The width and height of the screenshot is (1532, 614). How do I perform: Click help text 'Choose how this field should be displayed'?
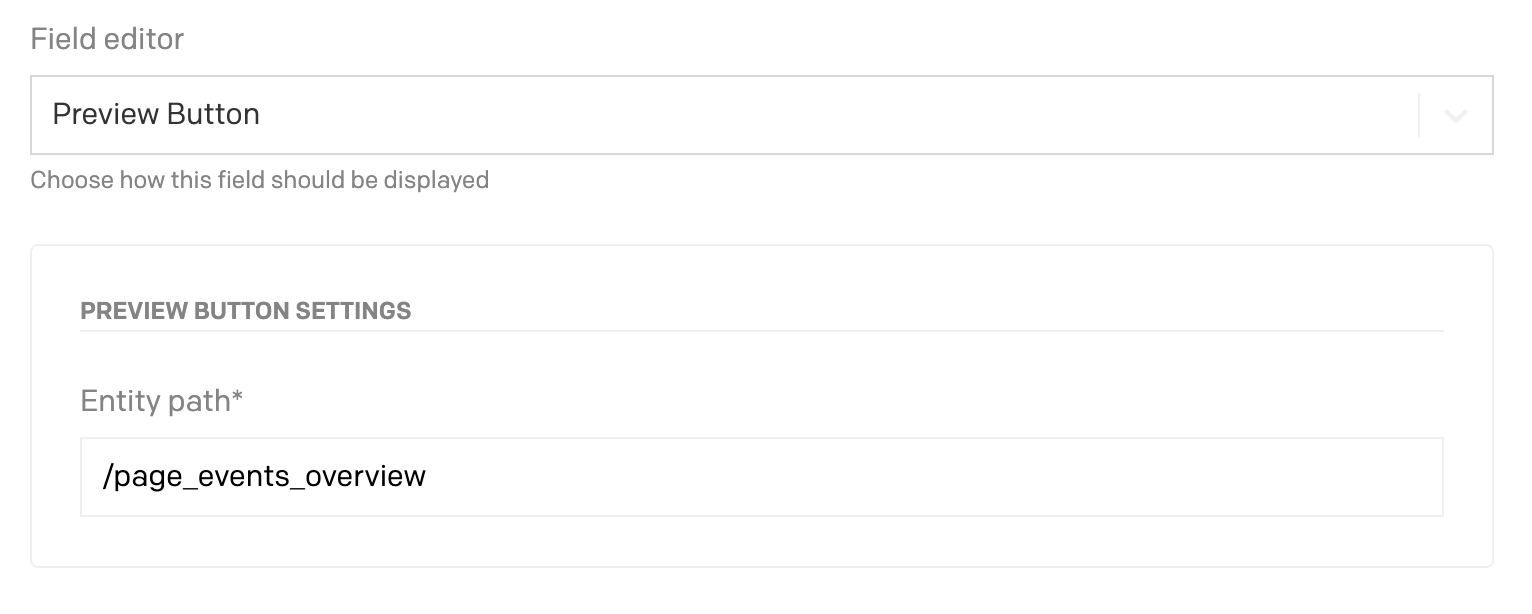click(x=259, y=181)
